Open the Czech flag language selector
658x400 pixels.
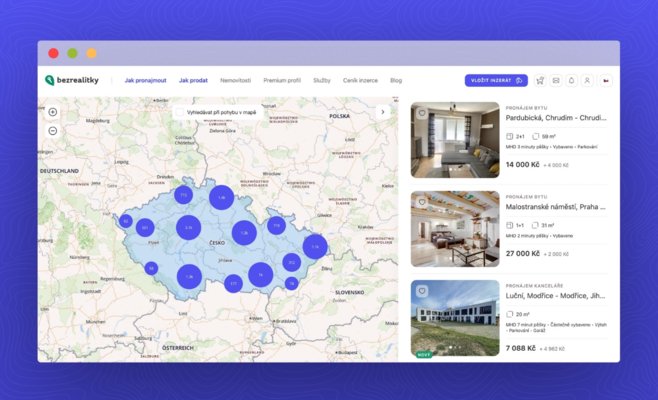pyautogui.click(x=606, y=80)
